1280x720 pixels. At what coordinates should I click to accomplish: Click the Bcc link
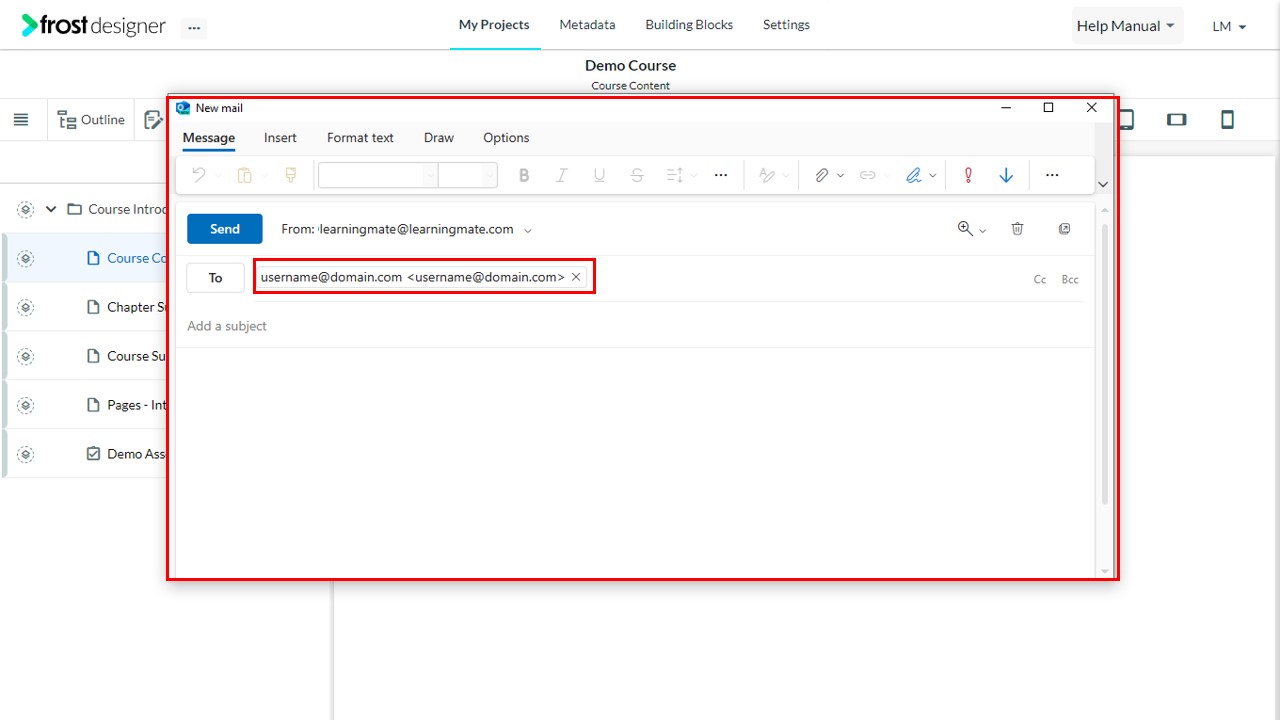pyautogui.click(x=1070, y=280)
